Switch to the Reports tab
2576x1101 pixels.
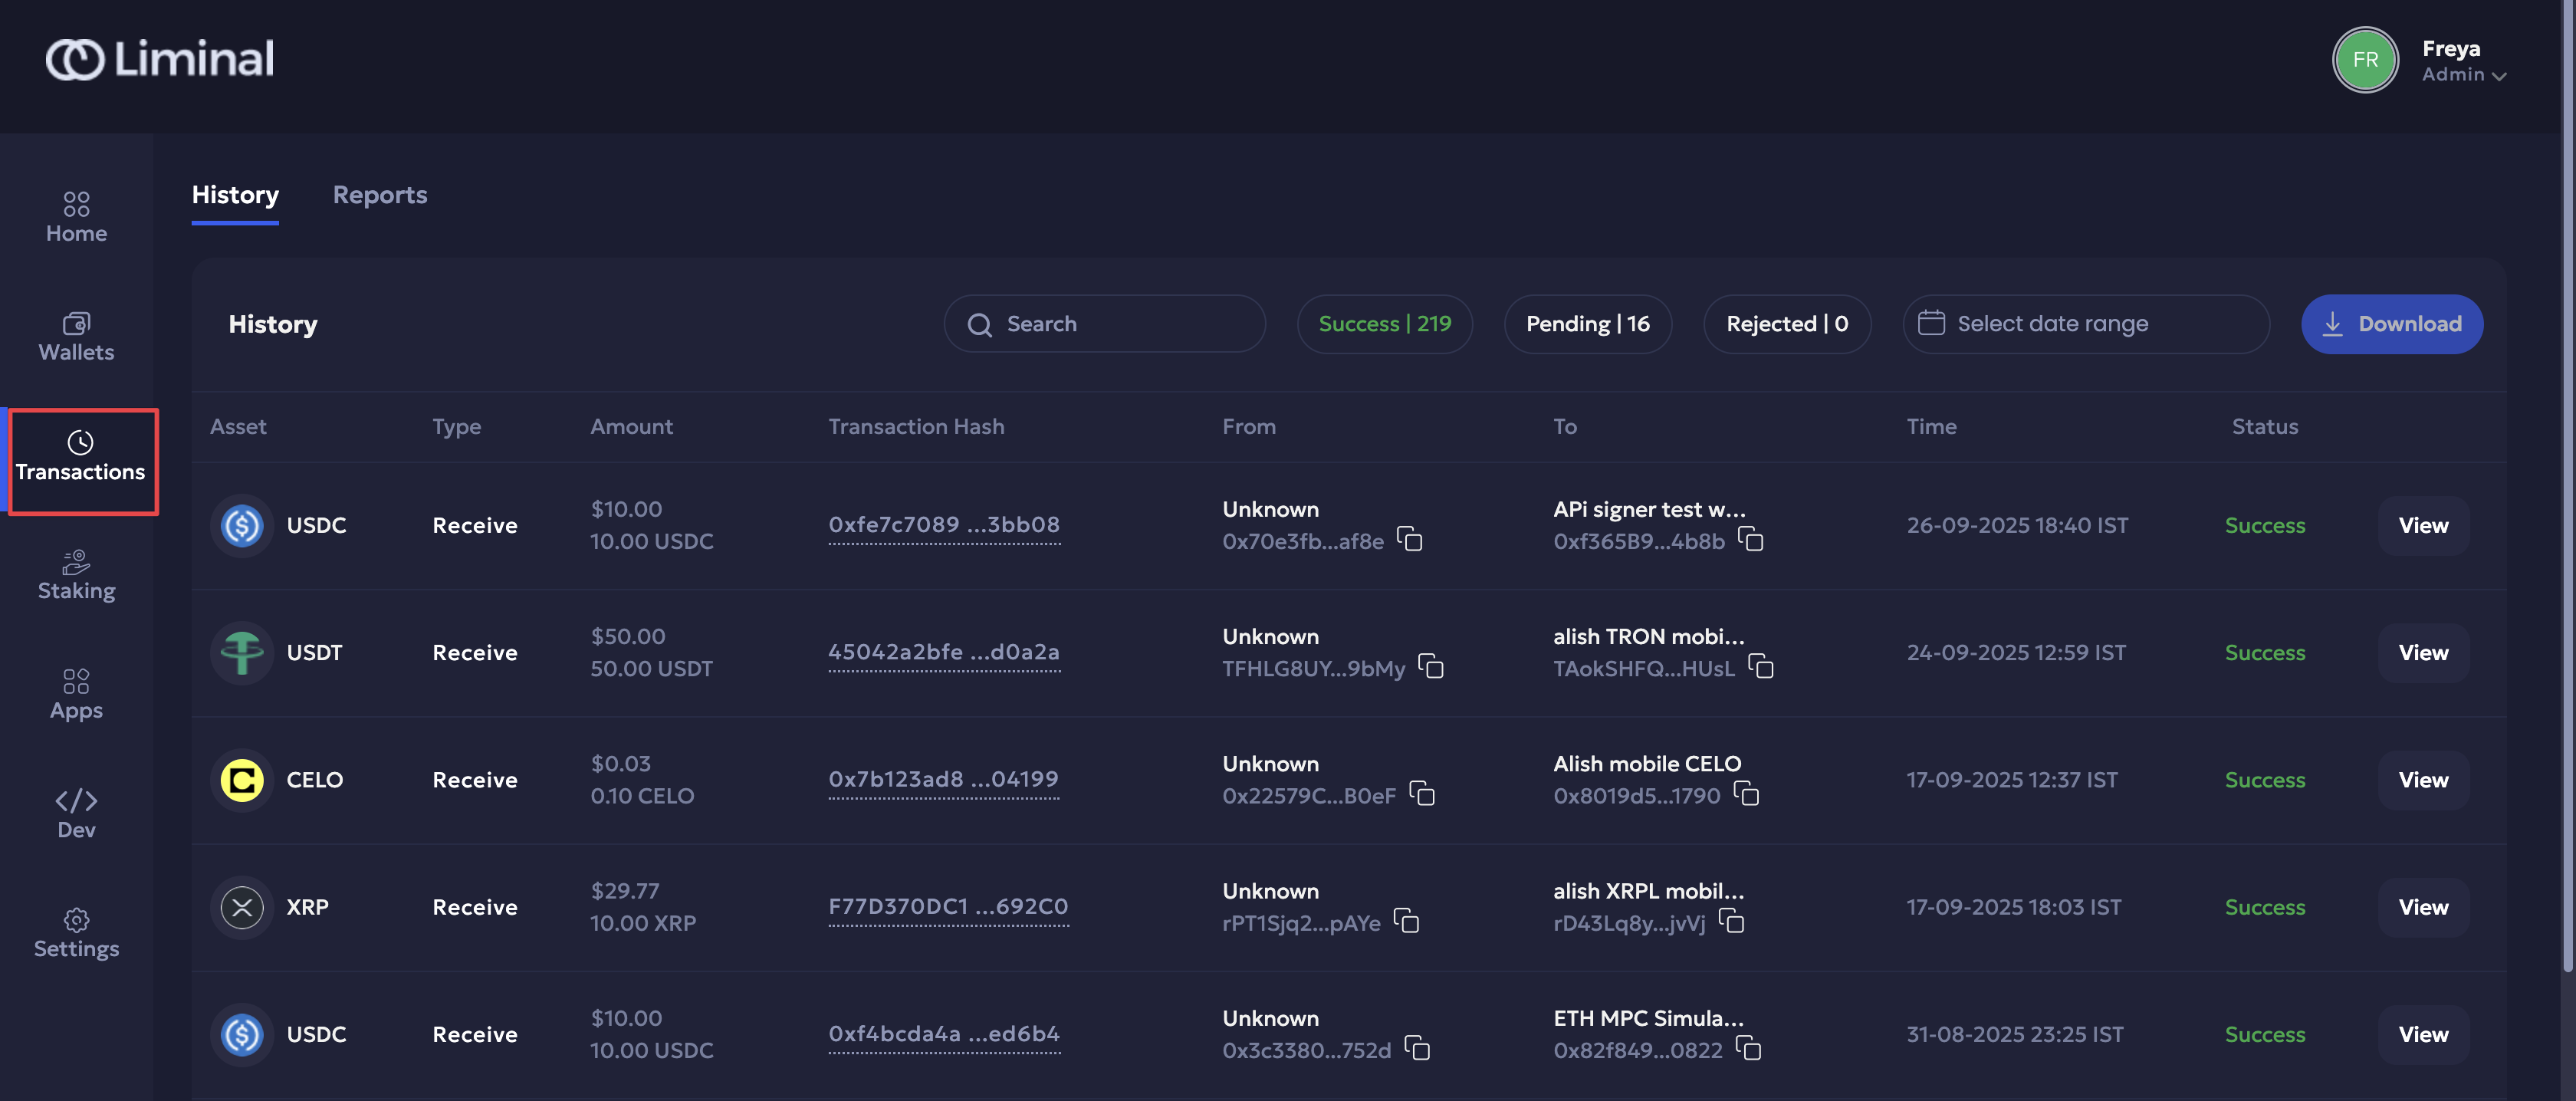[x=379, y=195]
